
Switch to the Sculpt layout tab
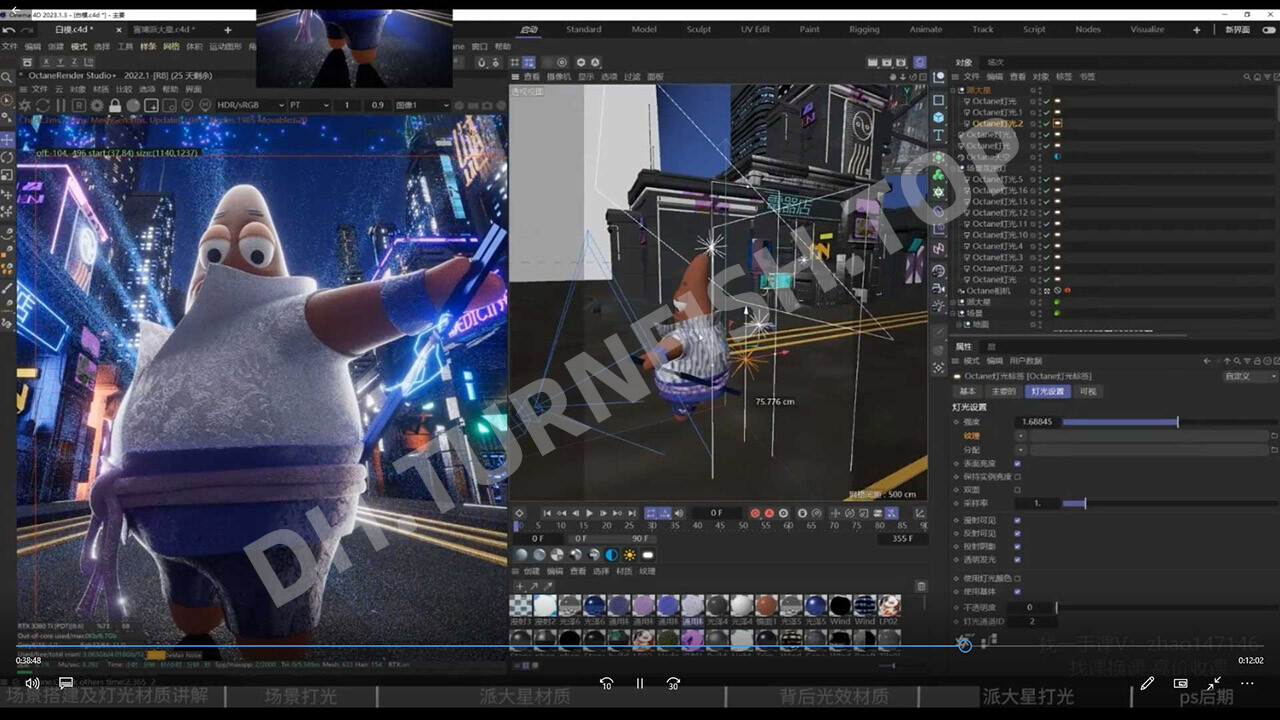tap(699, 30)
